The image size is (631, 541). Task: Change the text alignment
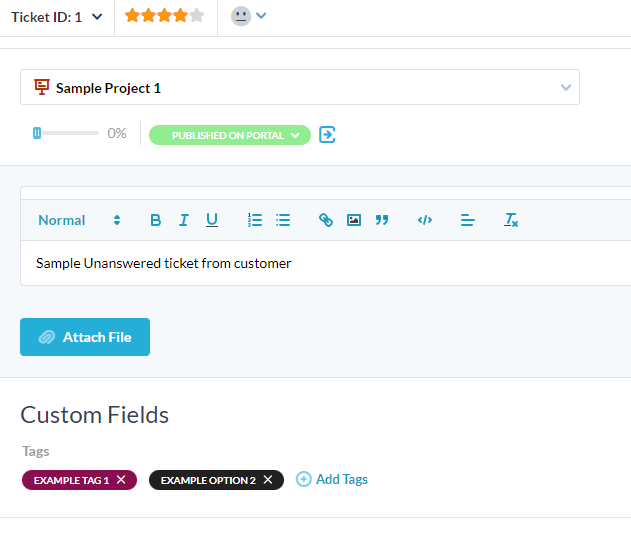[467, 220]
